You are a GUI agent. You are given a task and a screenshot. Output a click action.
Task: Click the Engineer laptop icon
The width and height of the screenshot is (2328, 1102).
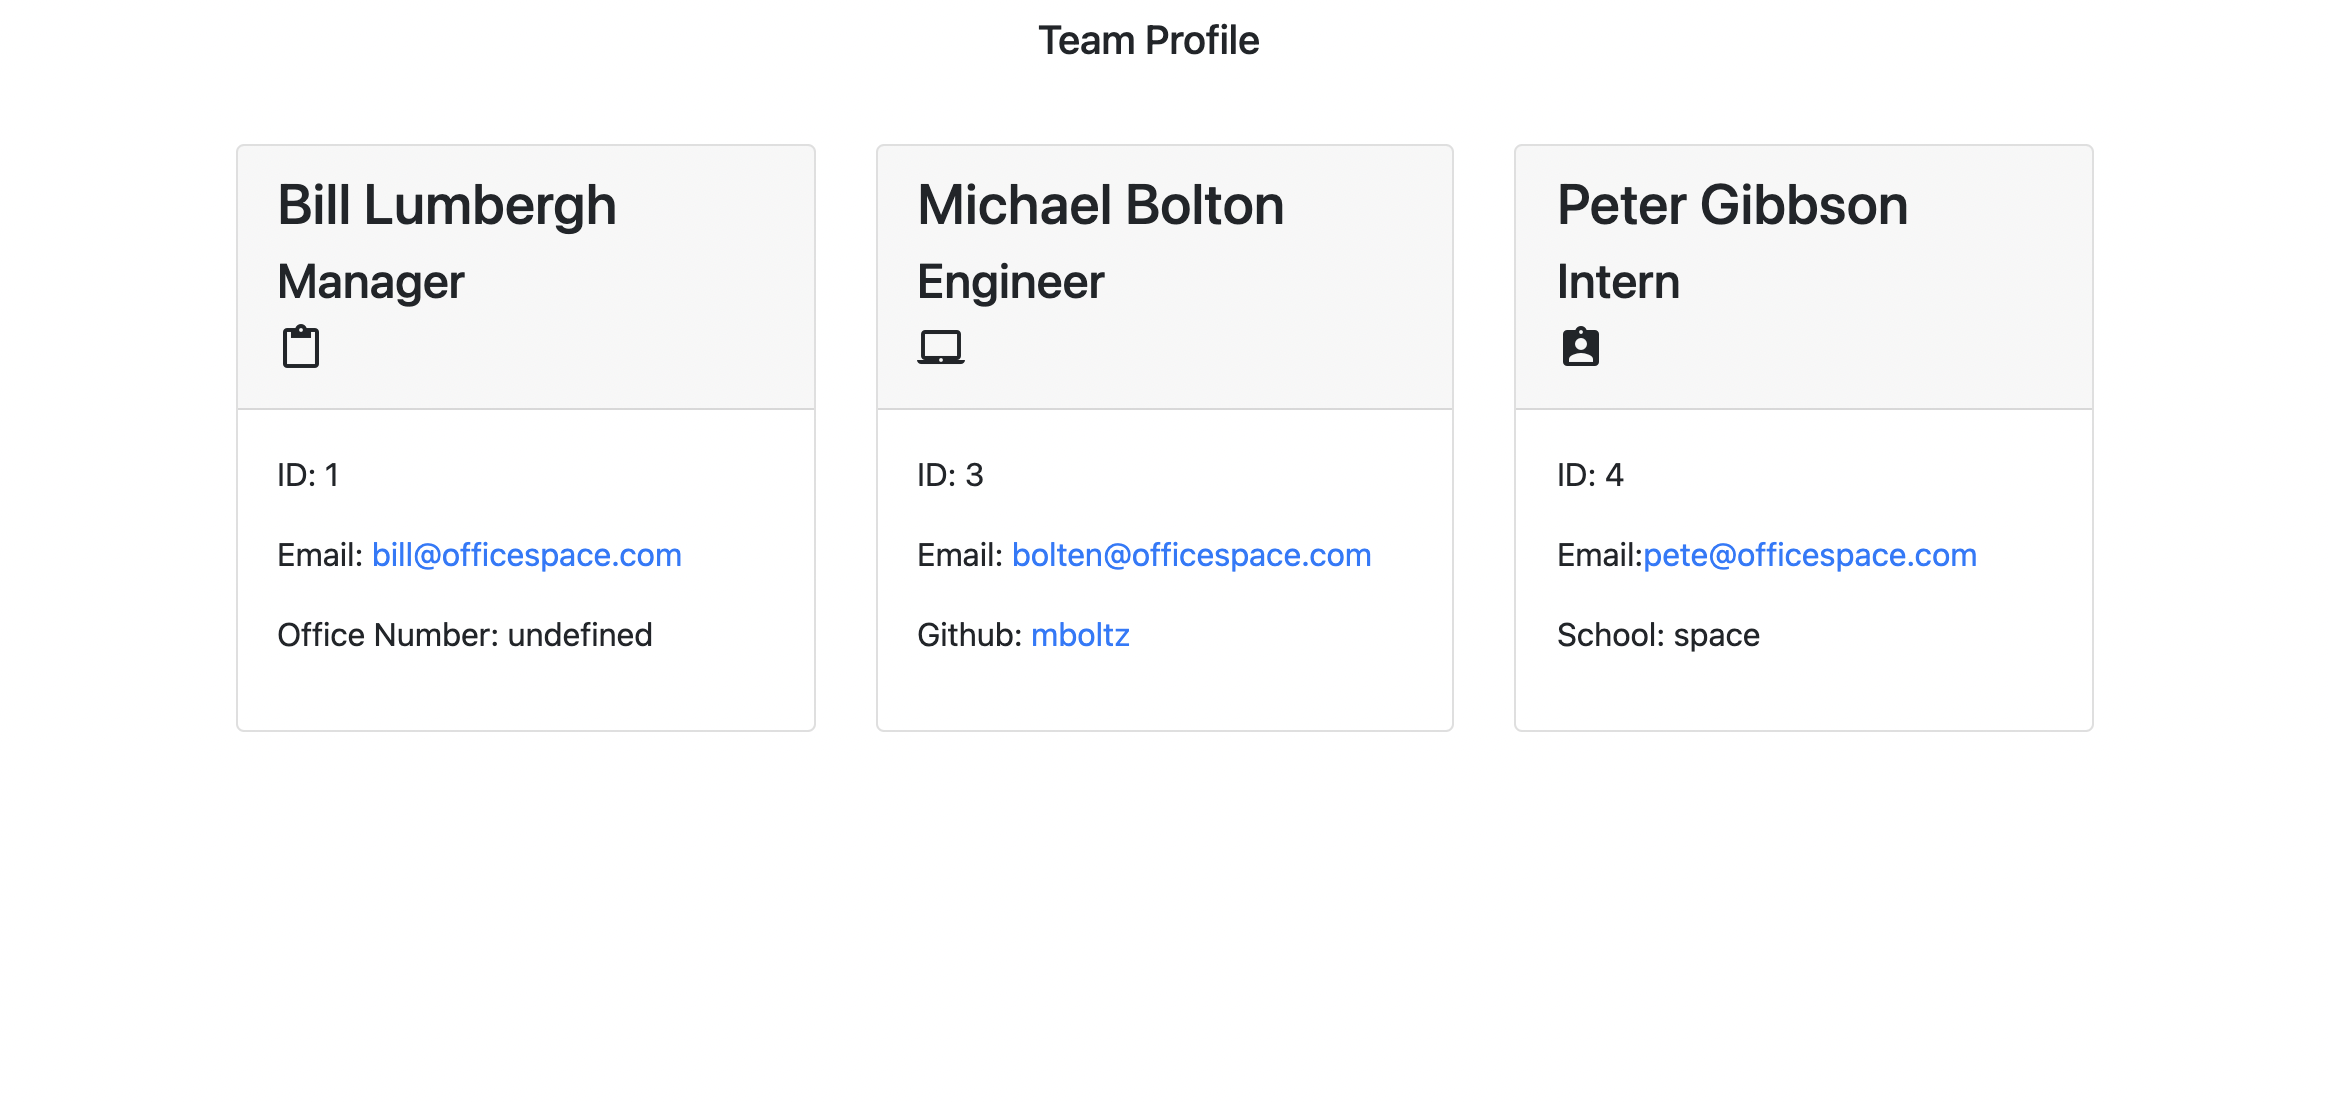pyautogui.click(x=940, y=347)
